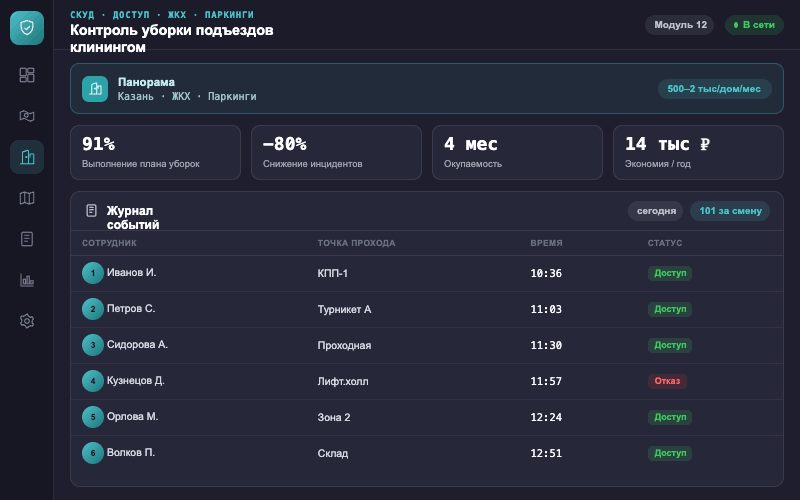
Task: Click the 10:36 time cell
Action: tap(546, 273)
